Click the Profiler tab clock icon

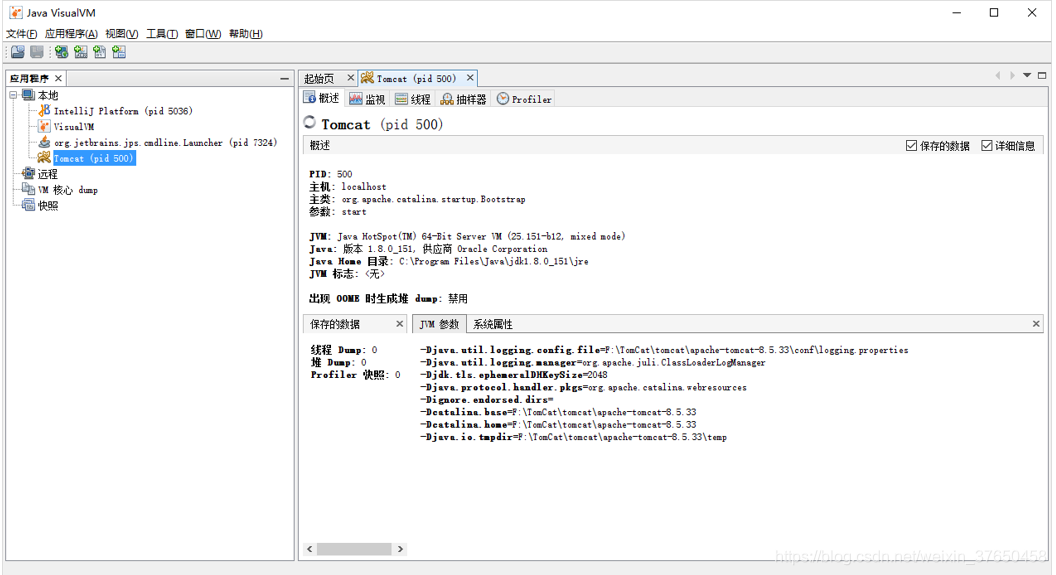[x=503, y=99]
